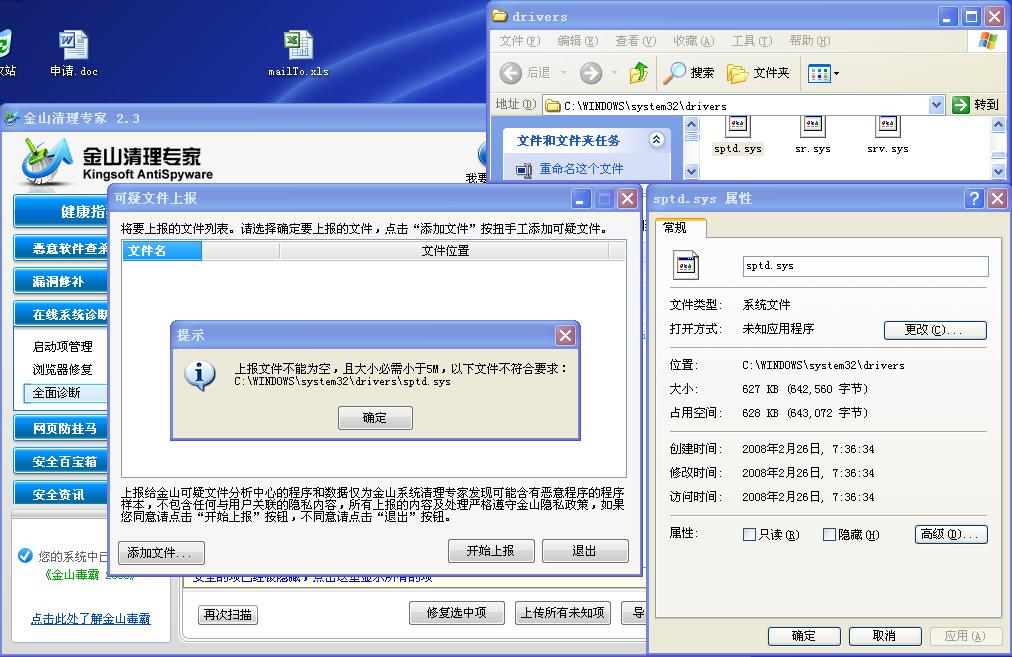The height and width of the screenshot is (657, 1012).
Task: Click the blue check status icon beside 您的系统中
Action: (25, 556)
